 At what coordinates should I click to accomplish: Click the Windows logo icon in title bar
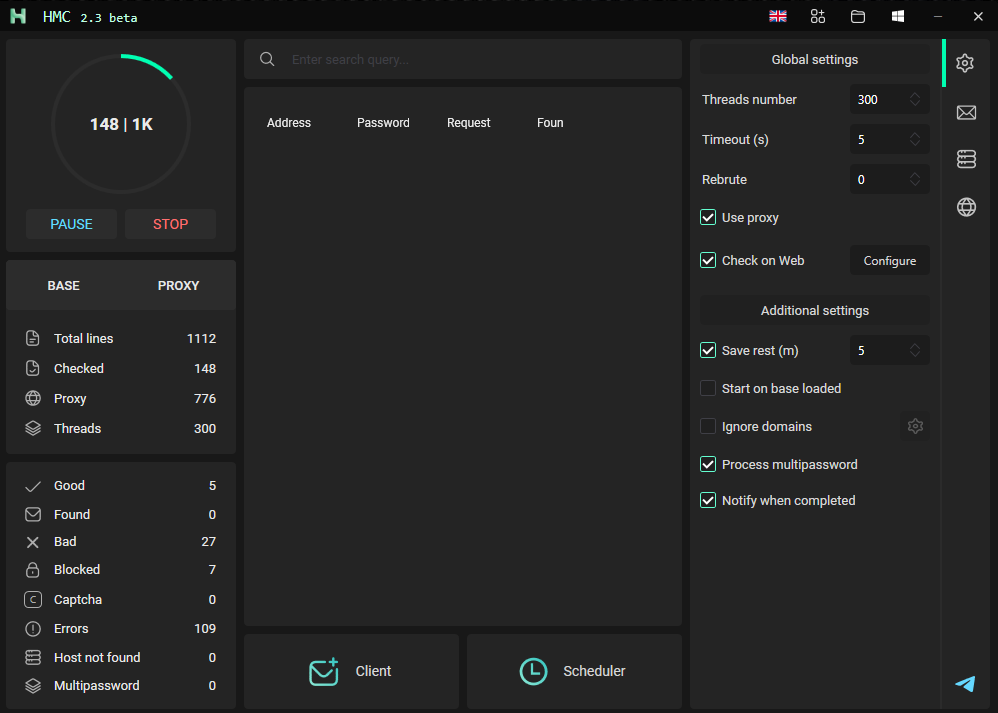tap(898, 17)
